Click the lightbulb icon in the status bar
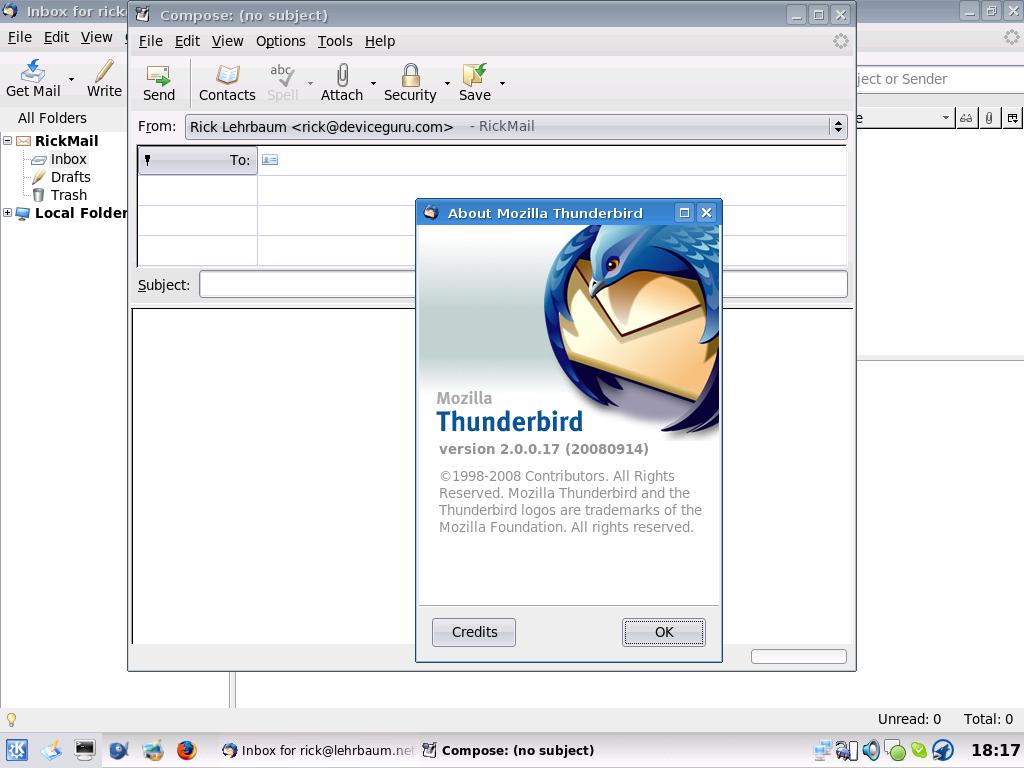The height and width of the screenshot is (768, 1024). click(11, 720)
